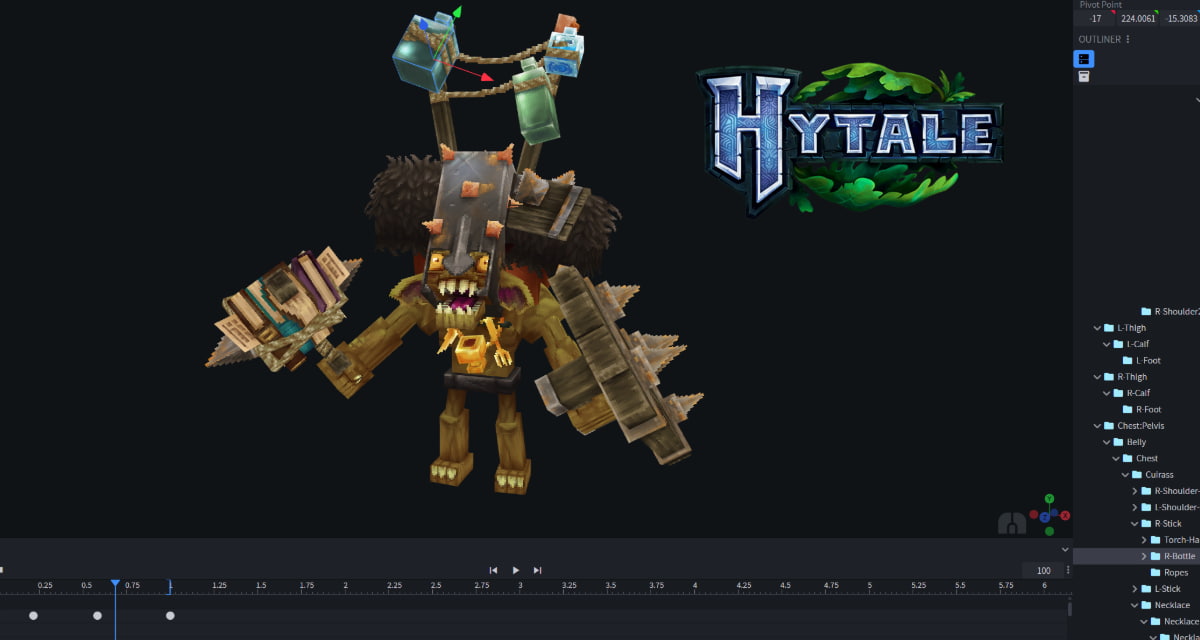Click the Pivot Point Z field 15.3083
1200x640 pixels.
(x=1181, y=18)
